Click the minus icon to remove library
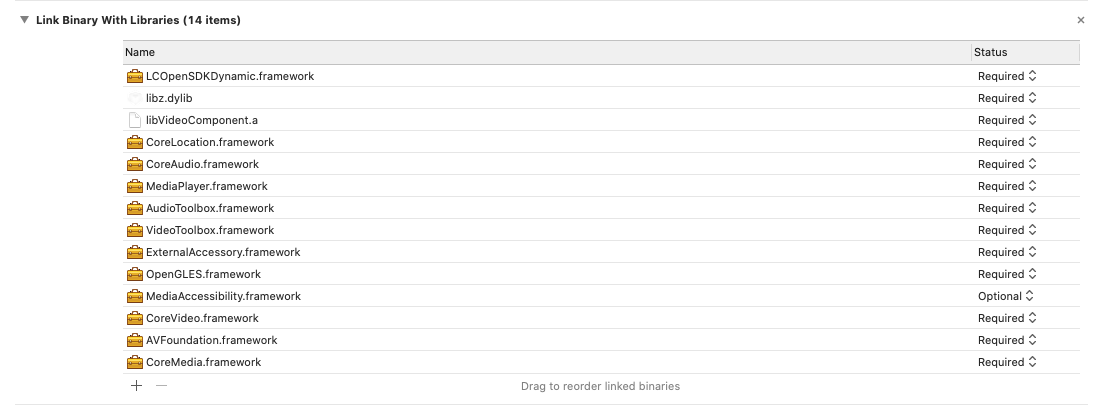 point(161,386)
